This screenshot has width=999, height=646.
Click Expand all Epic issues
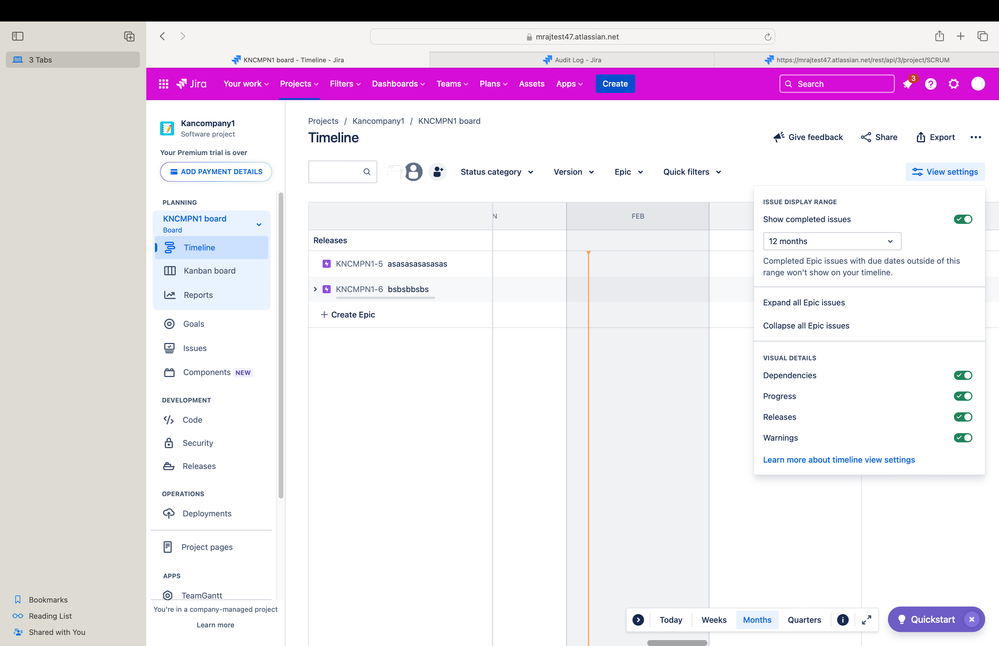pyautogui.click(x=804, y=303)
